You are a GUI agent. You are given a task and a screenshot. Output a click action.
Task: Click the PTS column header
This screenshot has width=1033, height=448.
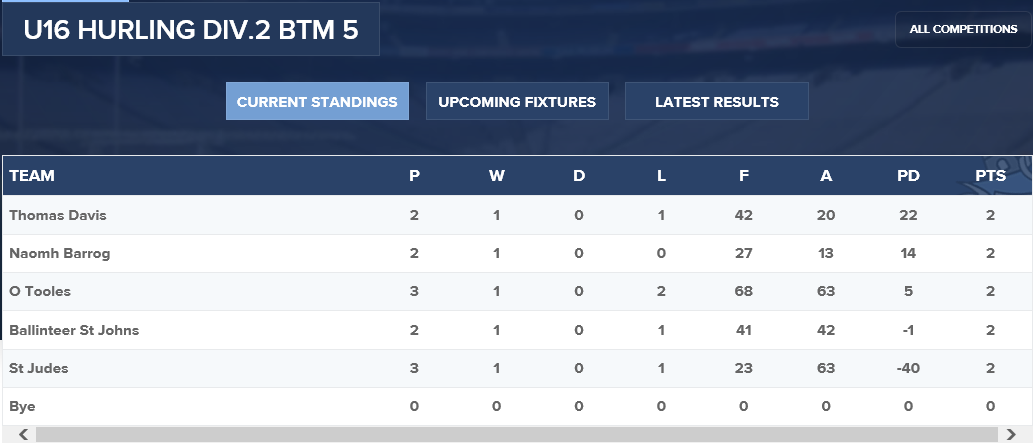click(x=990, y=176)
